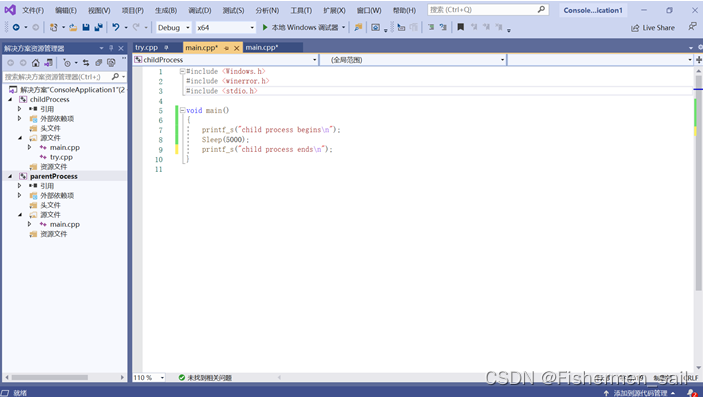The height and width of the screenshot is (397, 703).
Task: Click the uncomment selected lines icon
Action: [443, 27]
